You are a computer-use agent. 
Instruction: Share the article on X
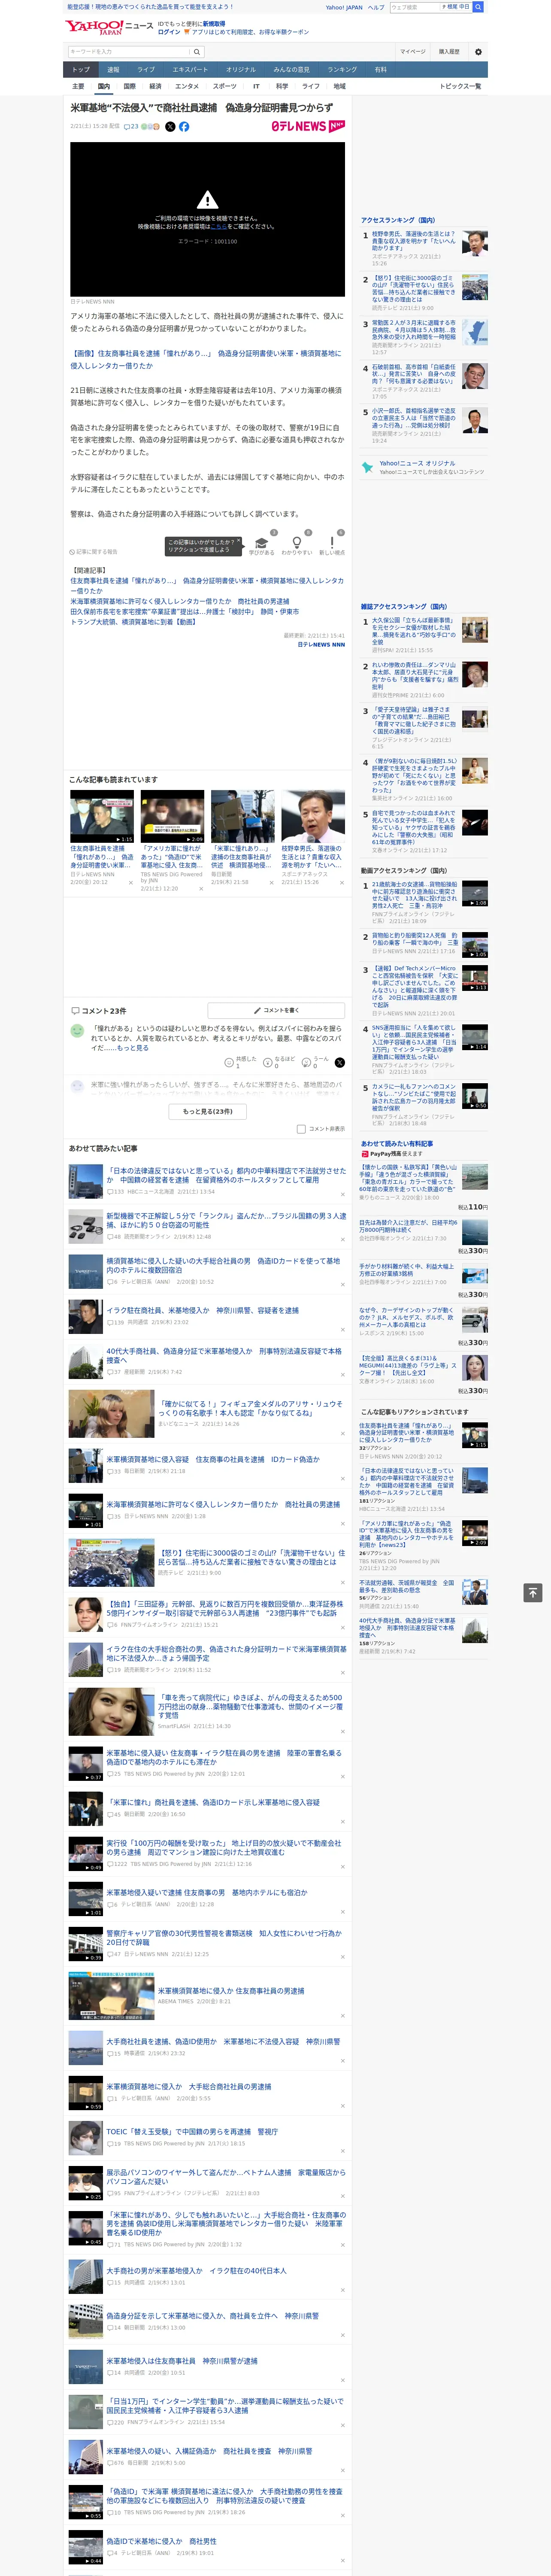[170, 127]
